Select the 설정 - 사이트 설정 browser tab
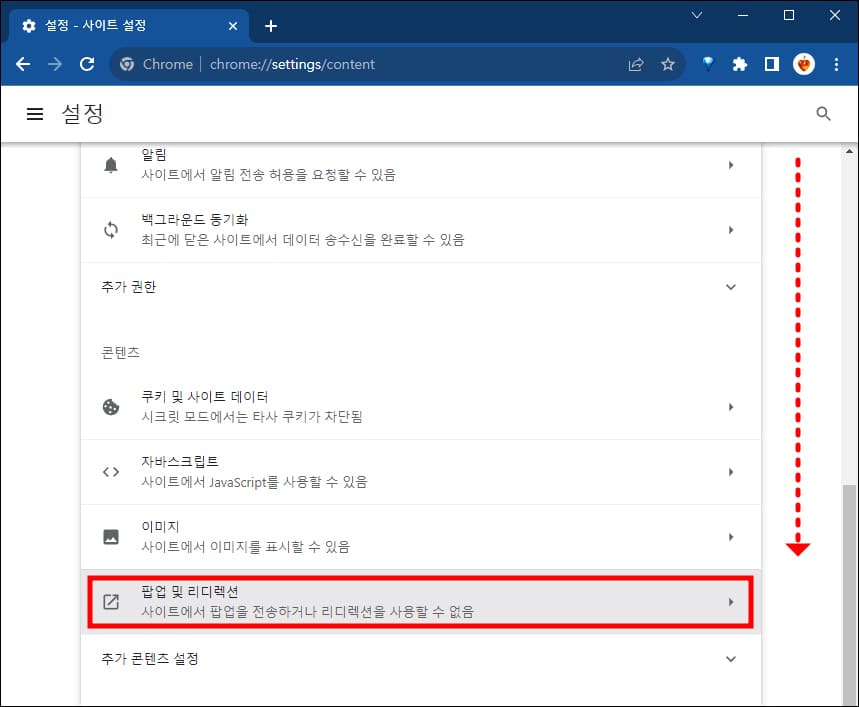 click(120, 25)
